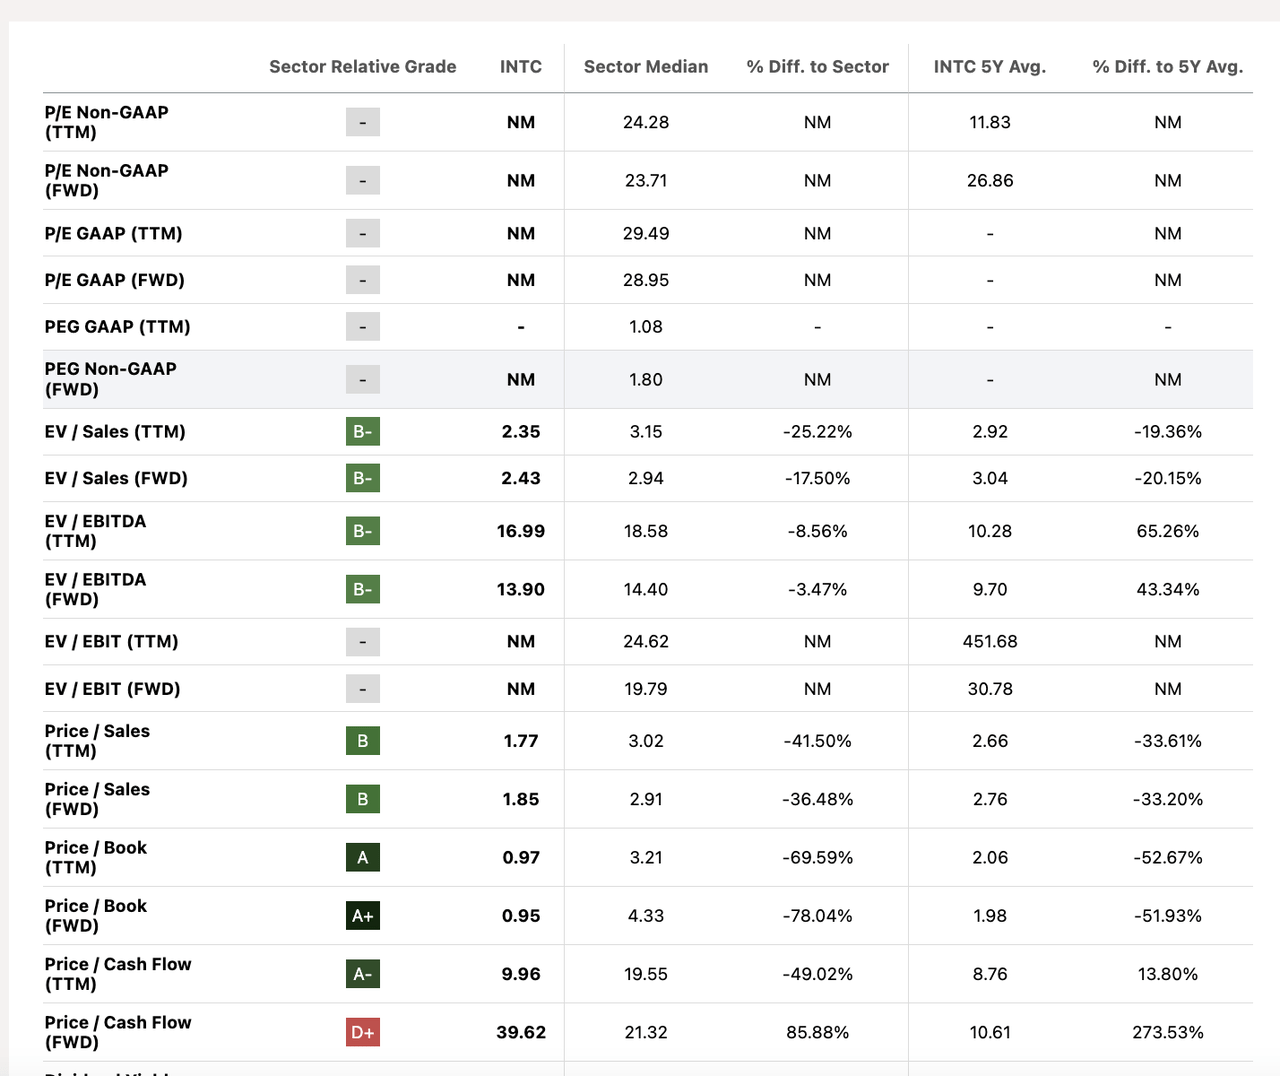
Task: Select the EV / EBITDA (TTM) row label
Action: coord(95,531)
